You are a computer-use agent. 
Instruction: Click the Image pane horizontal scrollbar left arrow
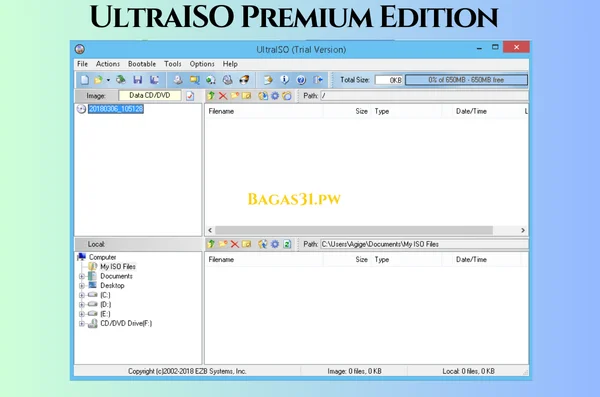[x=210, y=230]
